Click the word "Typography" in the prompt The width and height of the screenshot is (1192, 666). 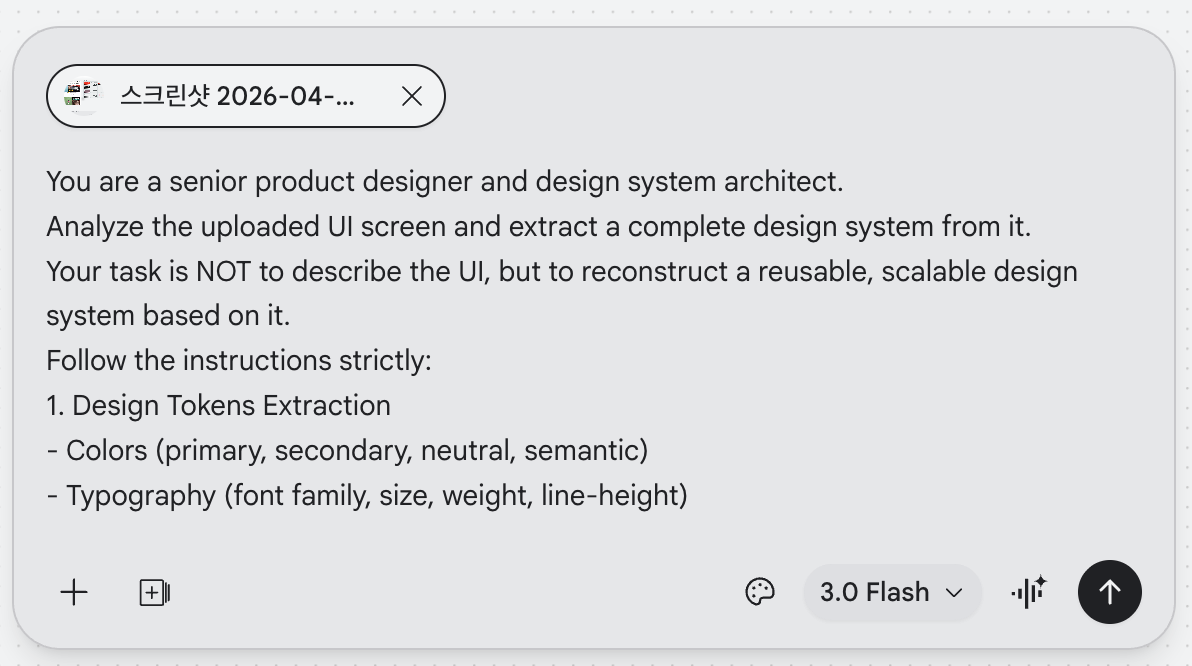click(141, 495)
